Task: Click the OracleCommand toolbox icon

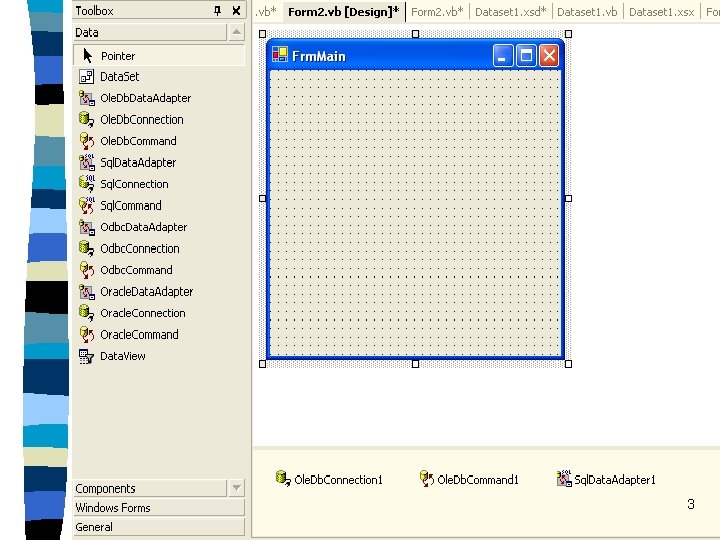Action: pyautogui.click(x=86, y=334)
